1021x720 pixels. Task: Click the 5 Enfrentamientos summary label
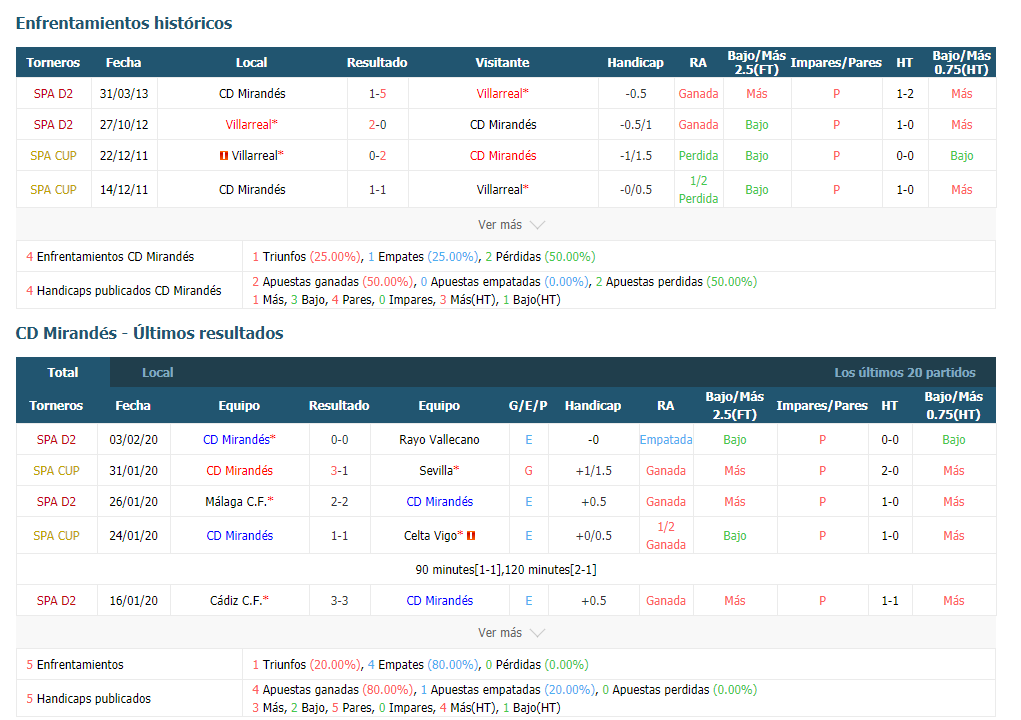click(75, 665)
